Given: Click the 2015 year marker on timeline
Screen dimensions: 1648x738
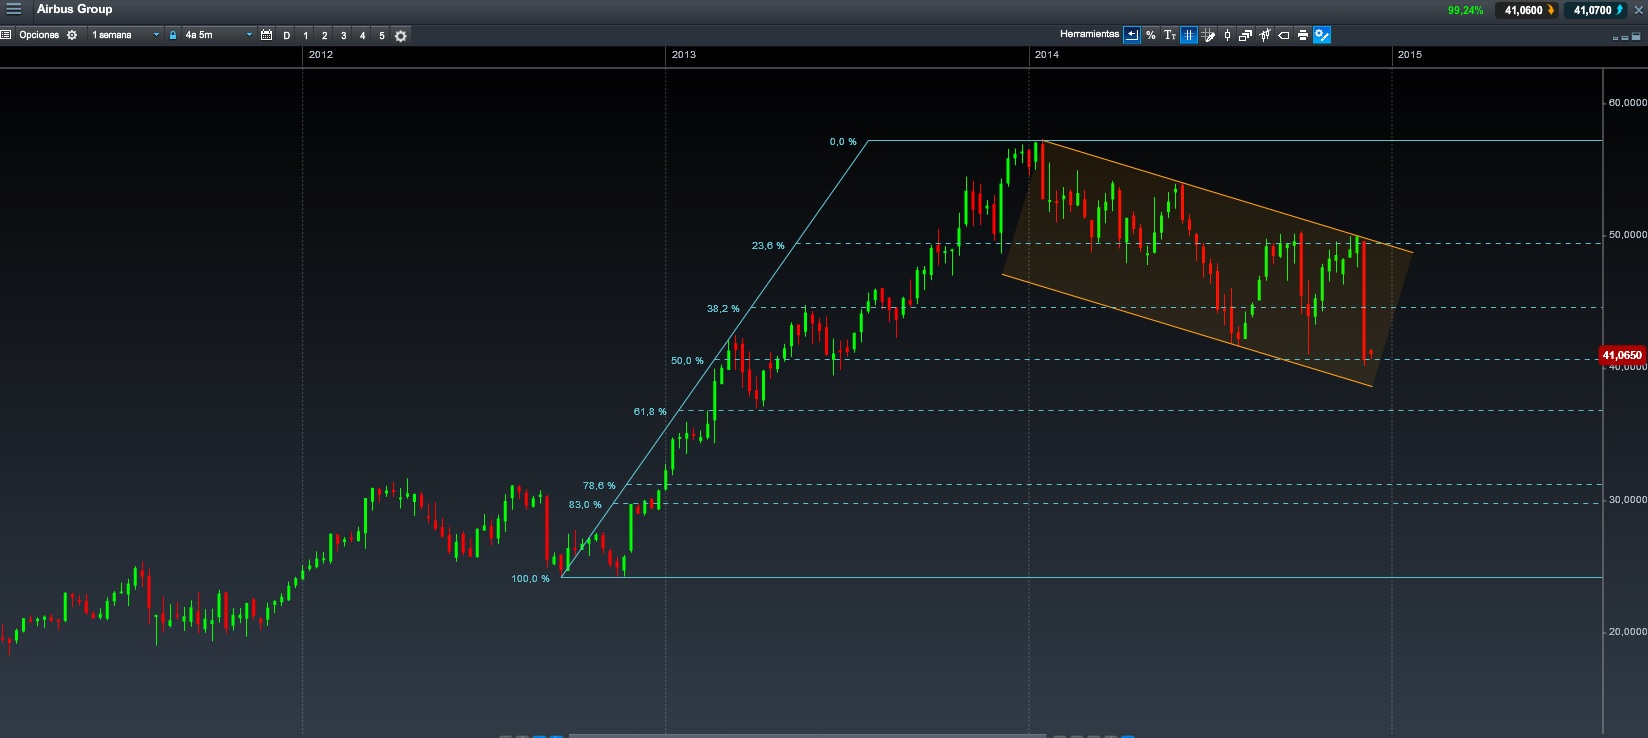Looking at the screenshot, I should (x=1410, y=54).
